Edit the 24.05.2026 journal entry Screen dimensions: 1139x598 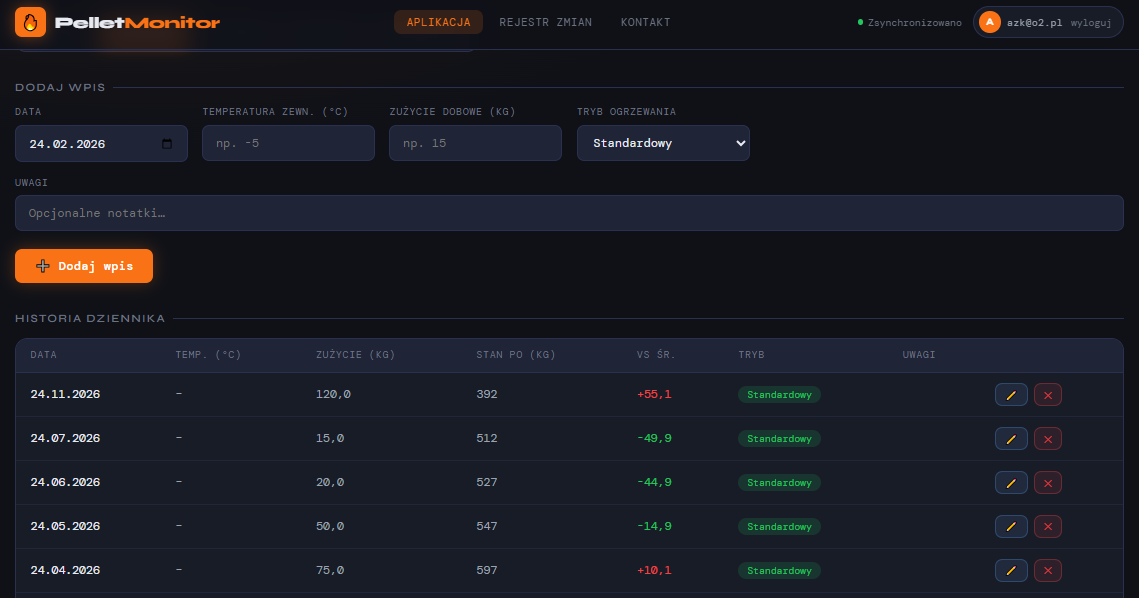1011,527
